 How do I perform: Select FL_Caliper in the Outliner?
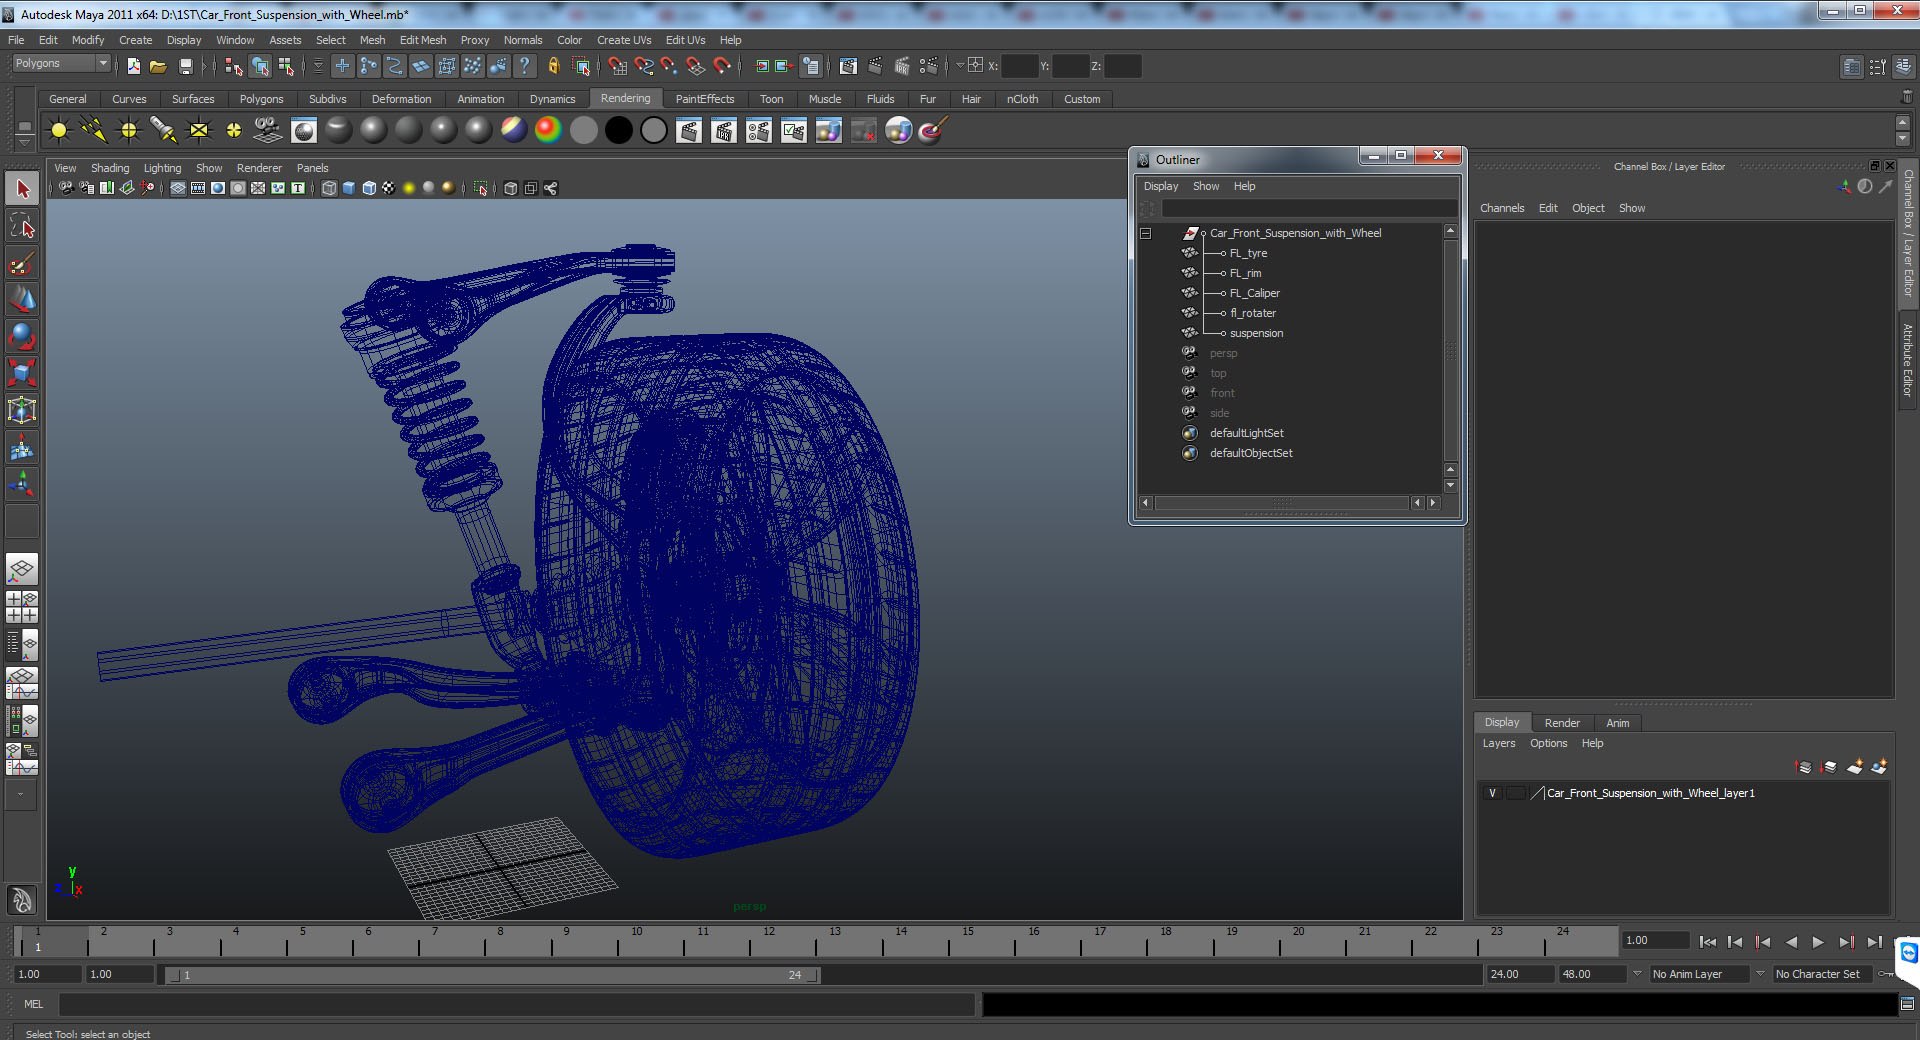point(1254,293)
